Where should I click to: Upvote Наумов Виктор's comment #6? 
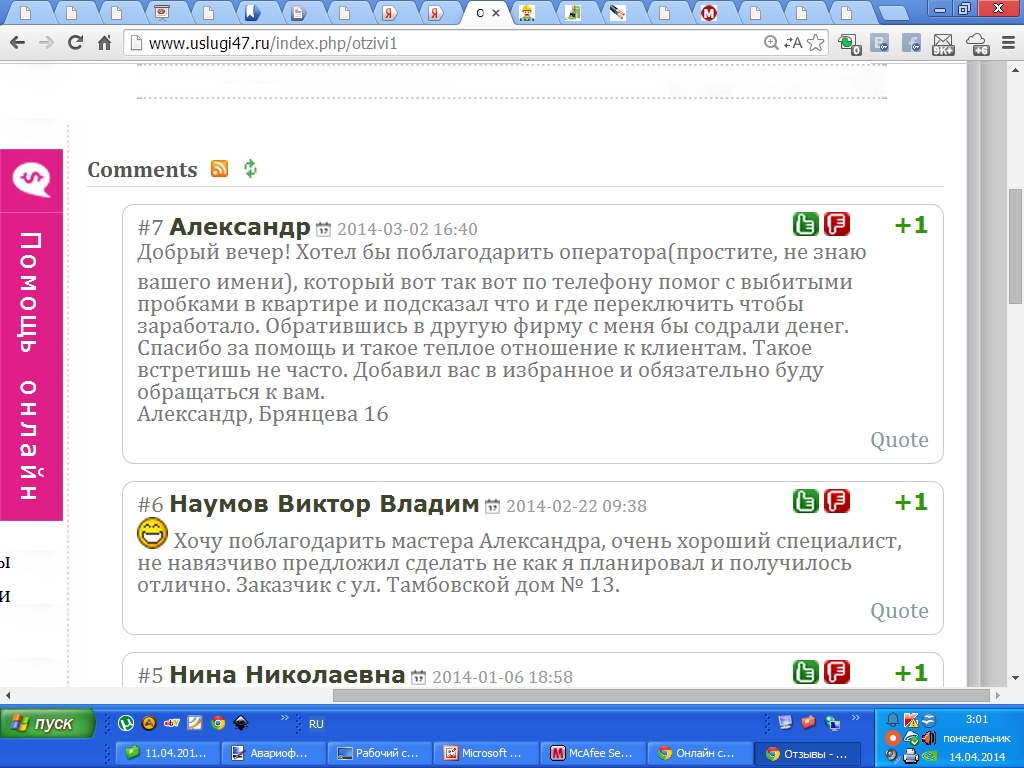coord(805,502)
